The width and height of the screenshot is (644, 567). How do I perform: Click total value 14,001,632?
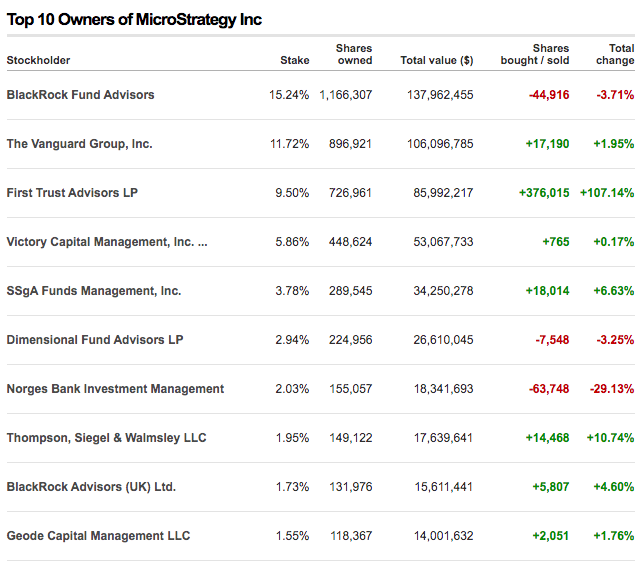click(444, 536)
